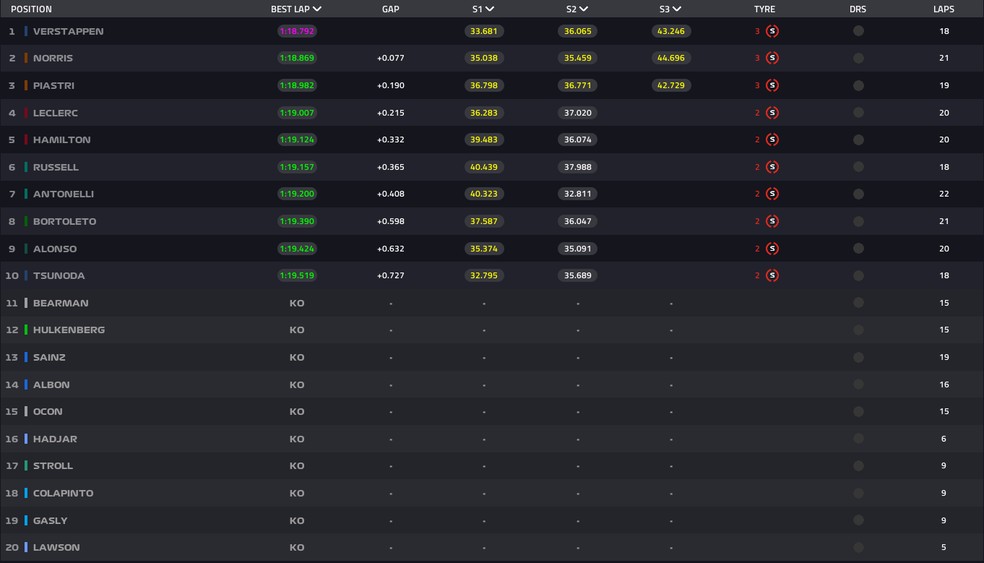Click Verstappen's purple best lap time

(x=296, y=31)
